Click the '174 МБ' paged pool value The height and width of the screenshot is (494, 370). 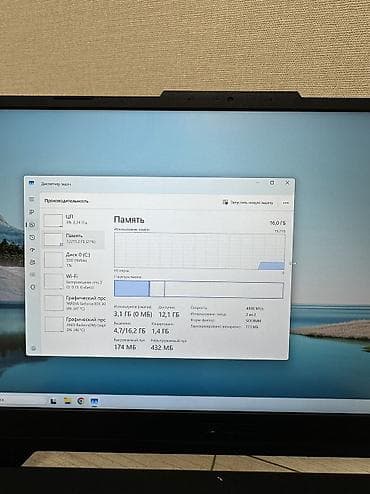(x=125, y=347)
